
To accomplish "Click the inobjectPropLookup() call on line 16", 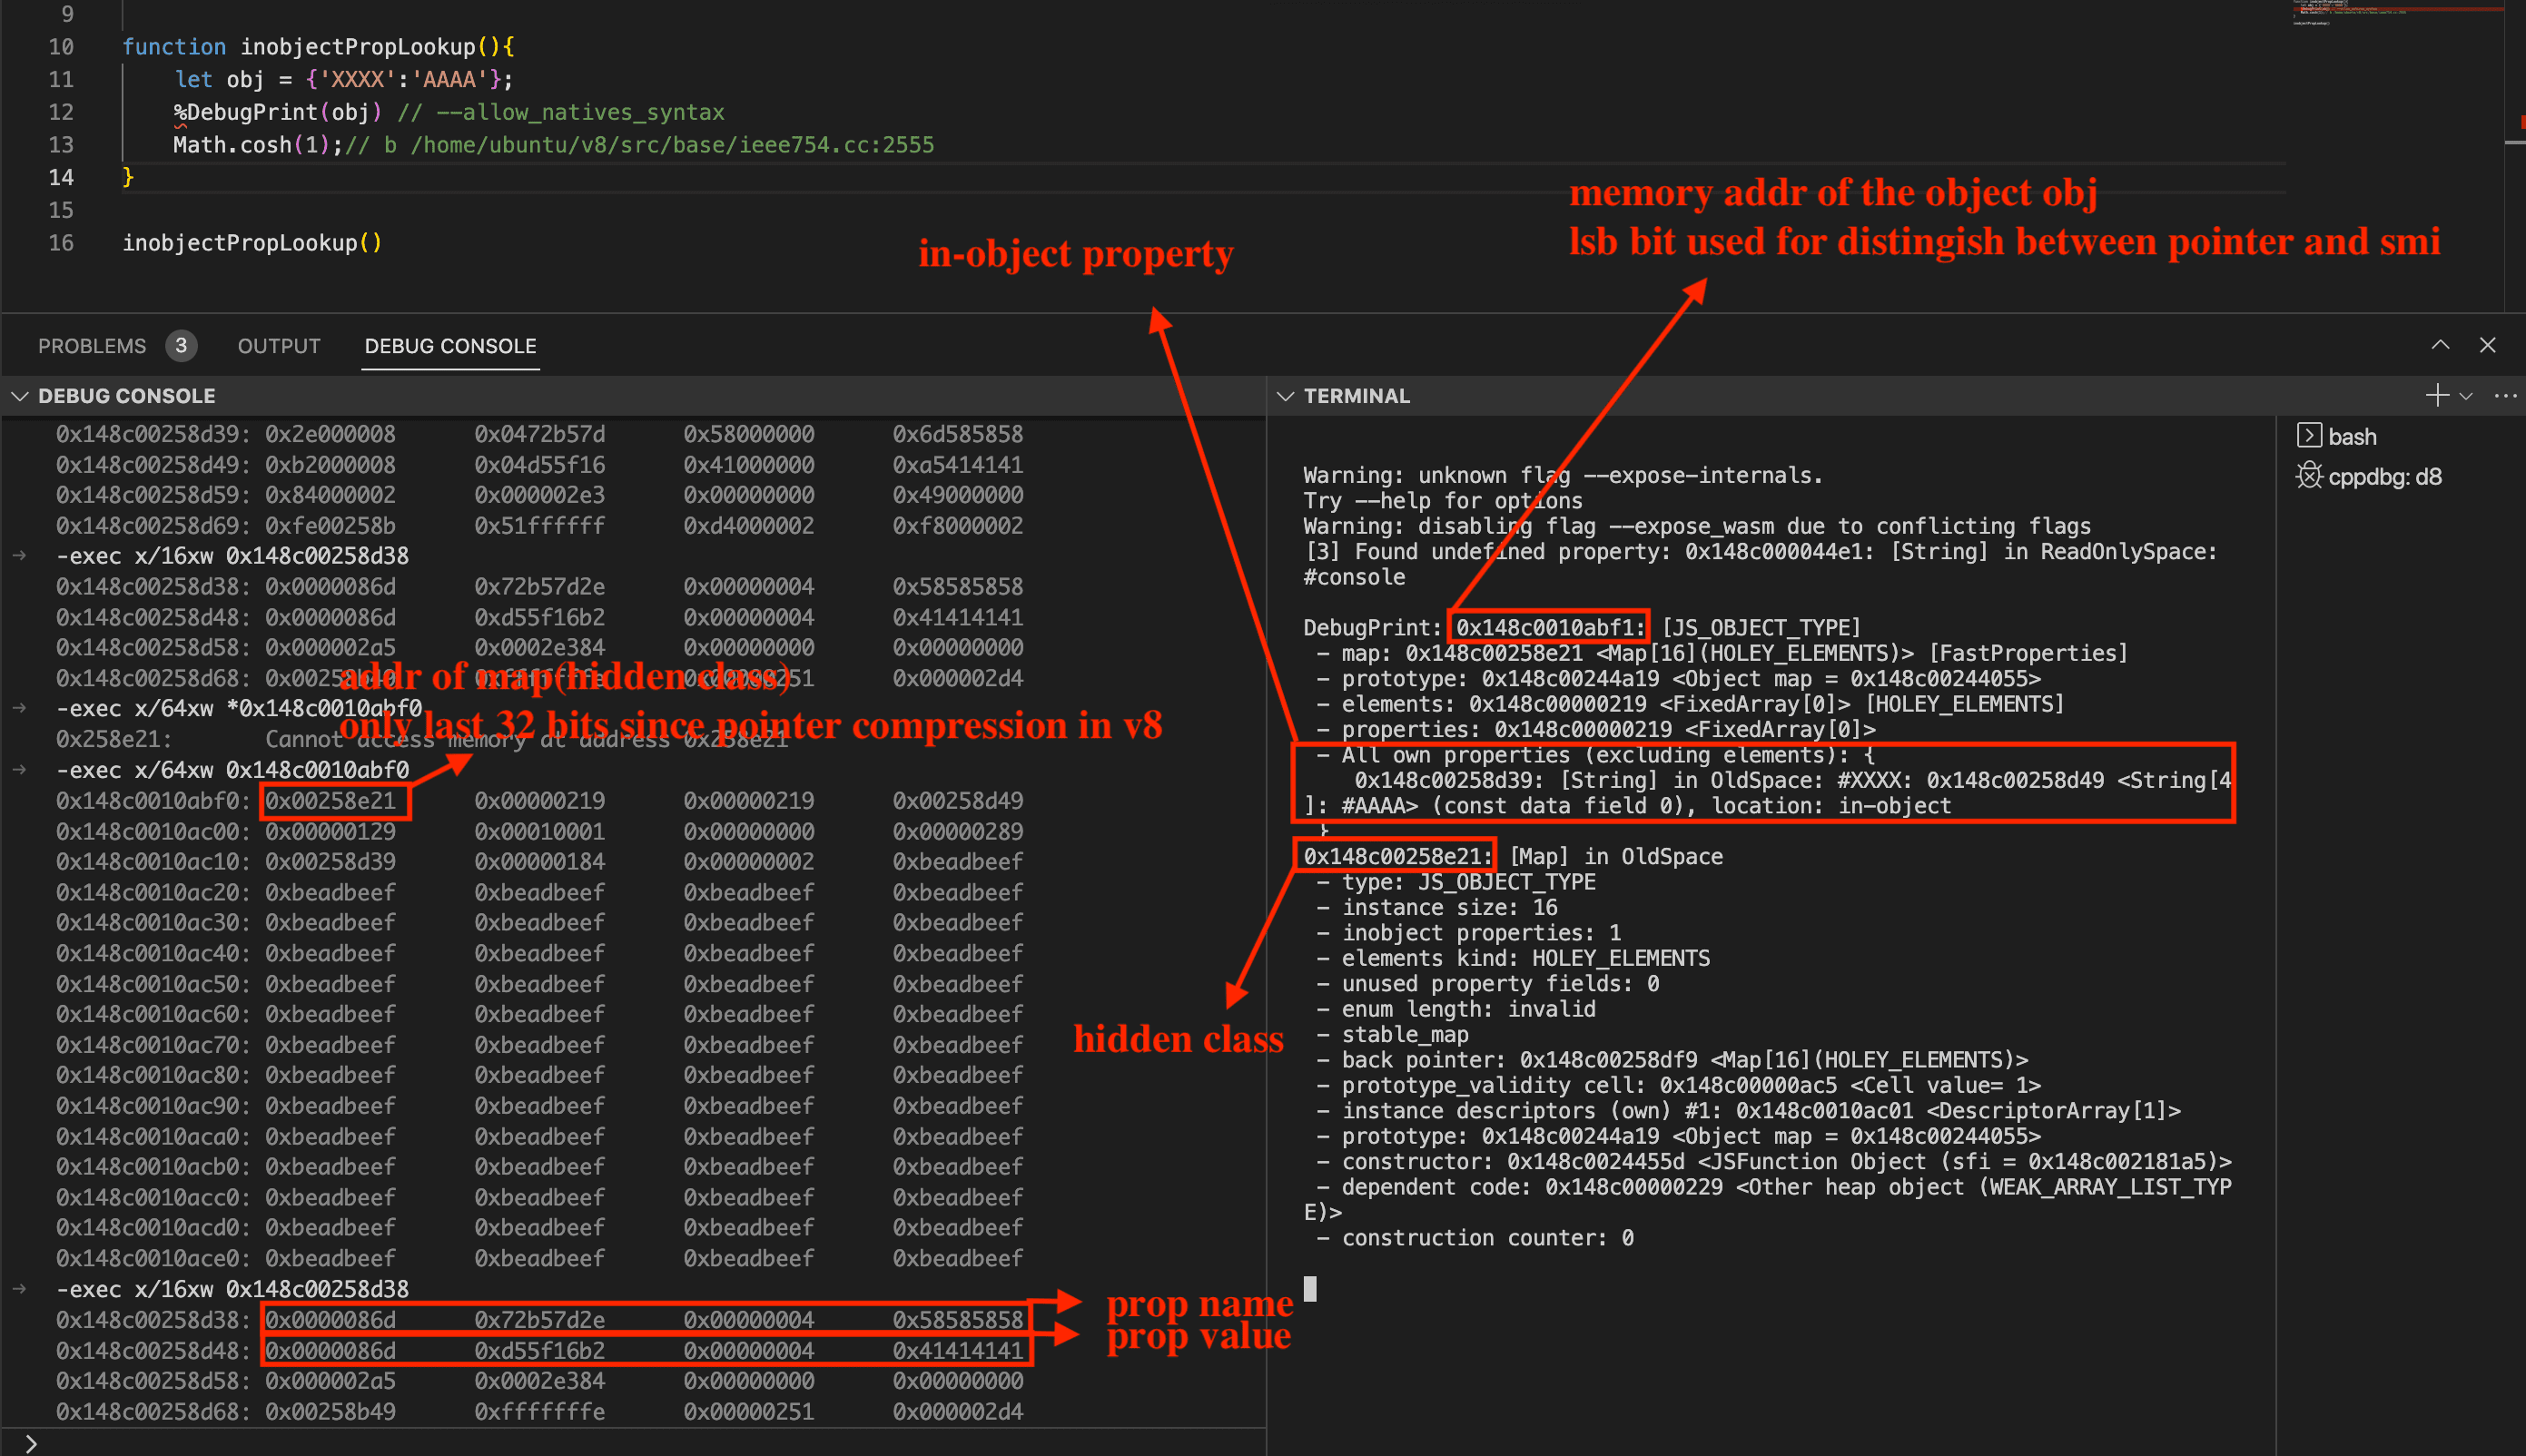I will pyautogui.click(x=251, y=243).
